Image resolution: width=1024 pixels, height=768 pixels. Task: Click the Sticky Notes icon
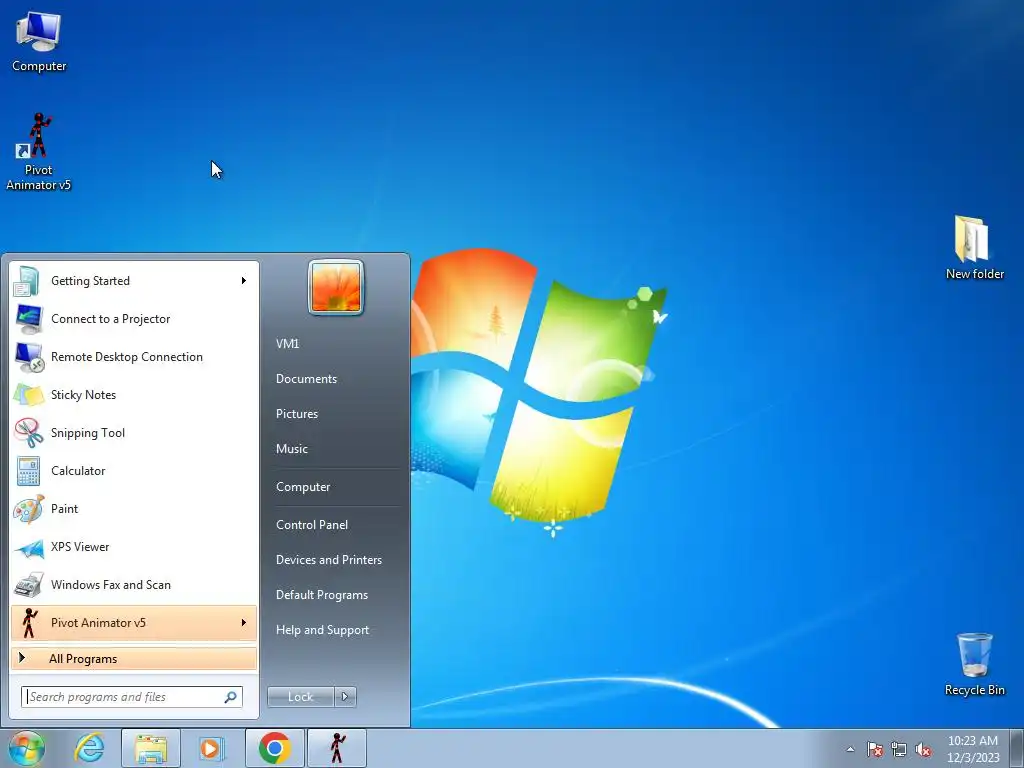click(28, 394)
